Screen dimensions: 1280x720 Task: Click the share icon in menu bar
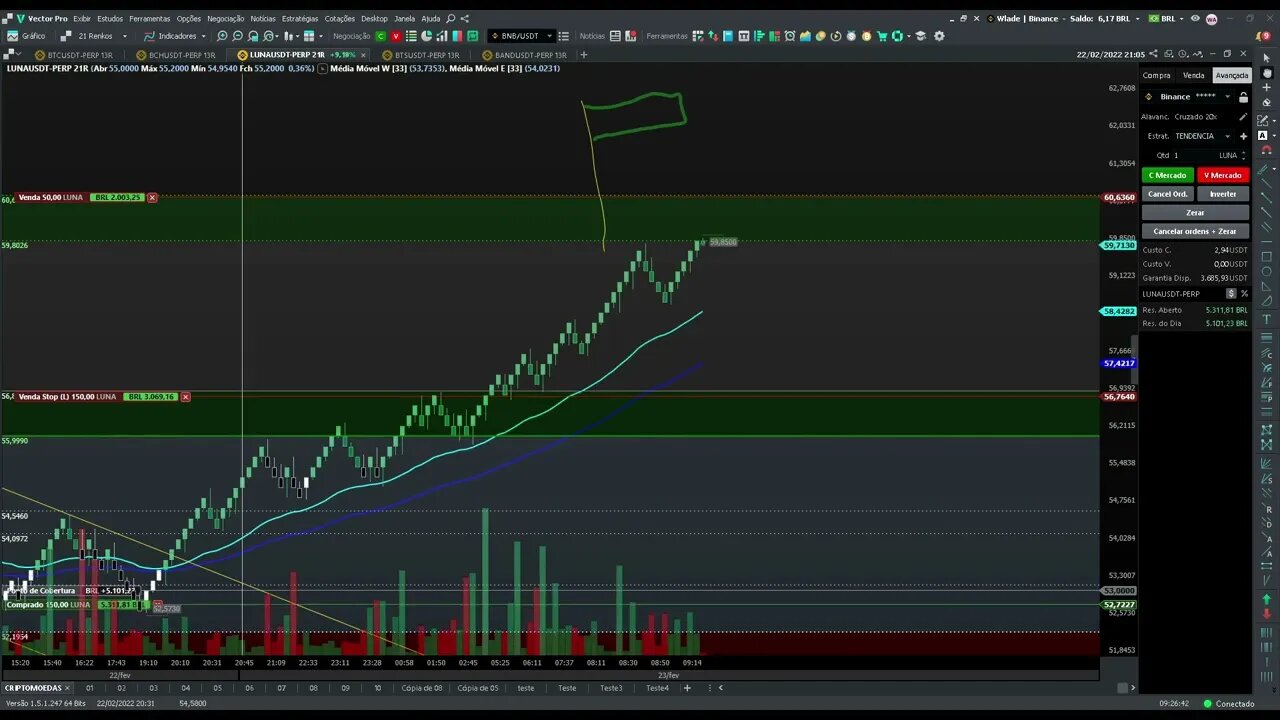(465, 18)
